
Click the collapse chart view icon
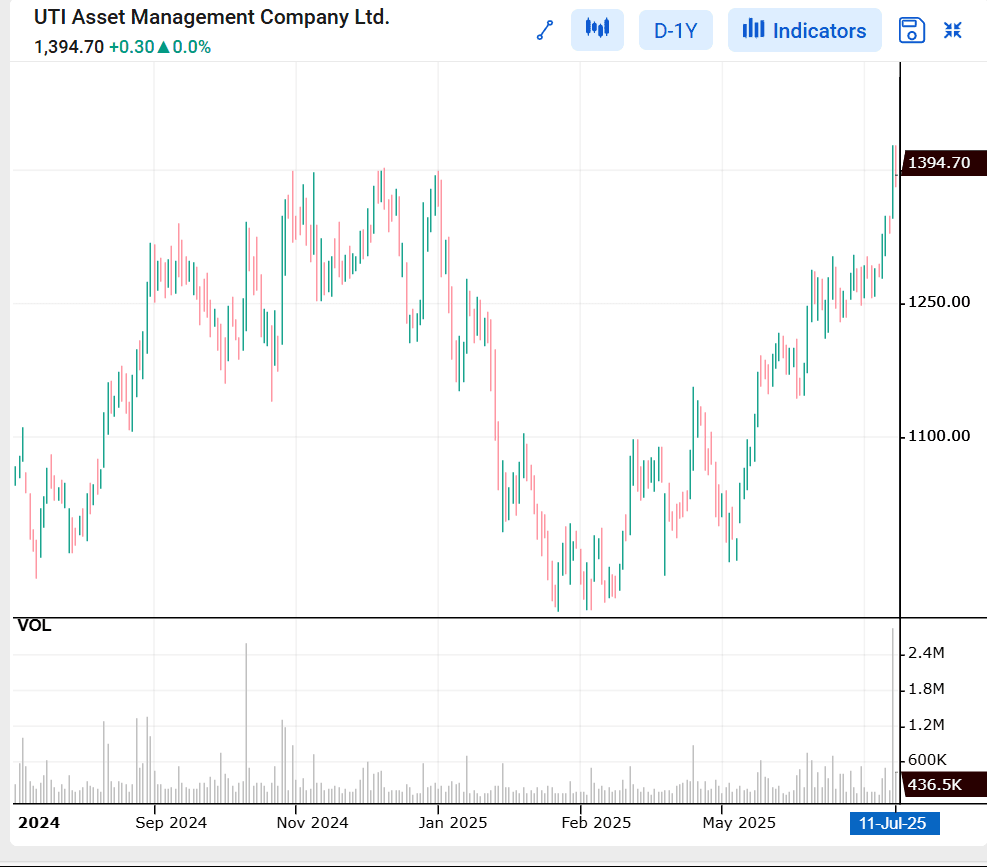point(952,30)
